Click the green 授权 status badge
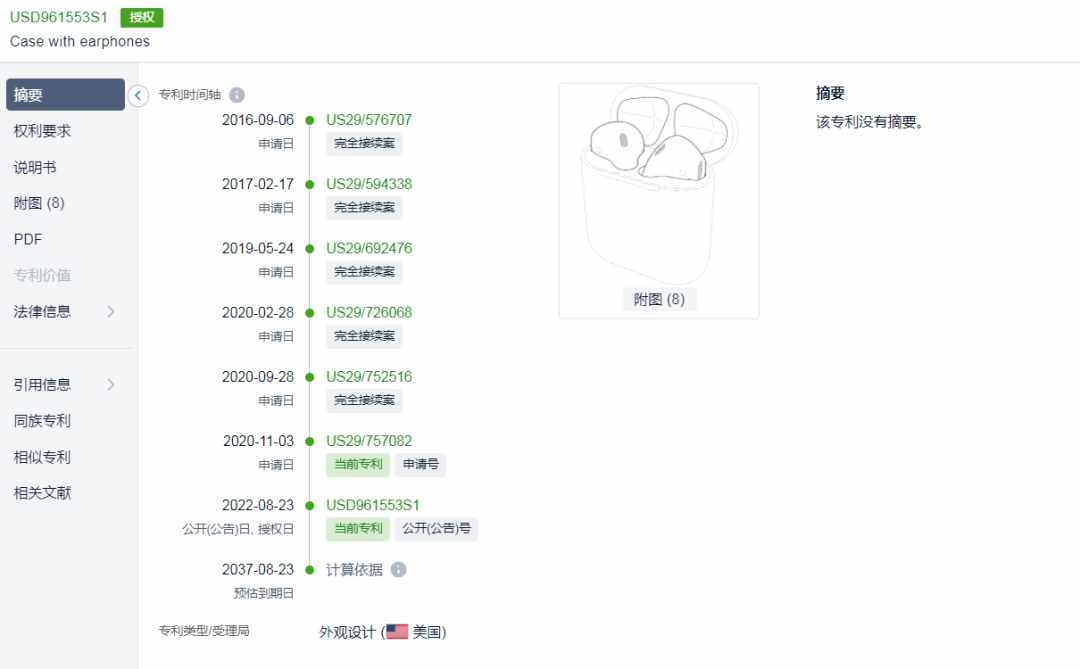 (142, 17)
